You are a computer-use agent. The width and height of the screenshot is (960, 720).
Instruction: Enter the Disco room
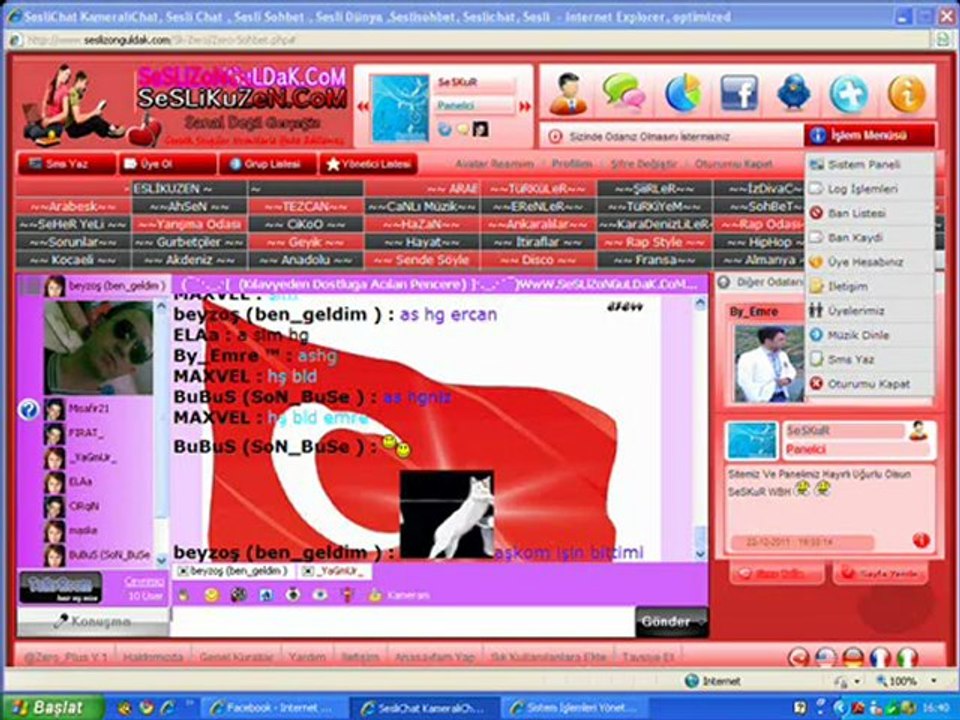pyautogui.click(x=538, y=260)
